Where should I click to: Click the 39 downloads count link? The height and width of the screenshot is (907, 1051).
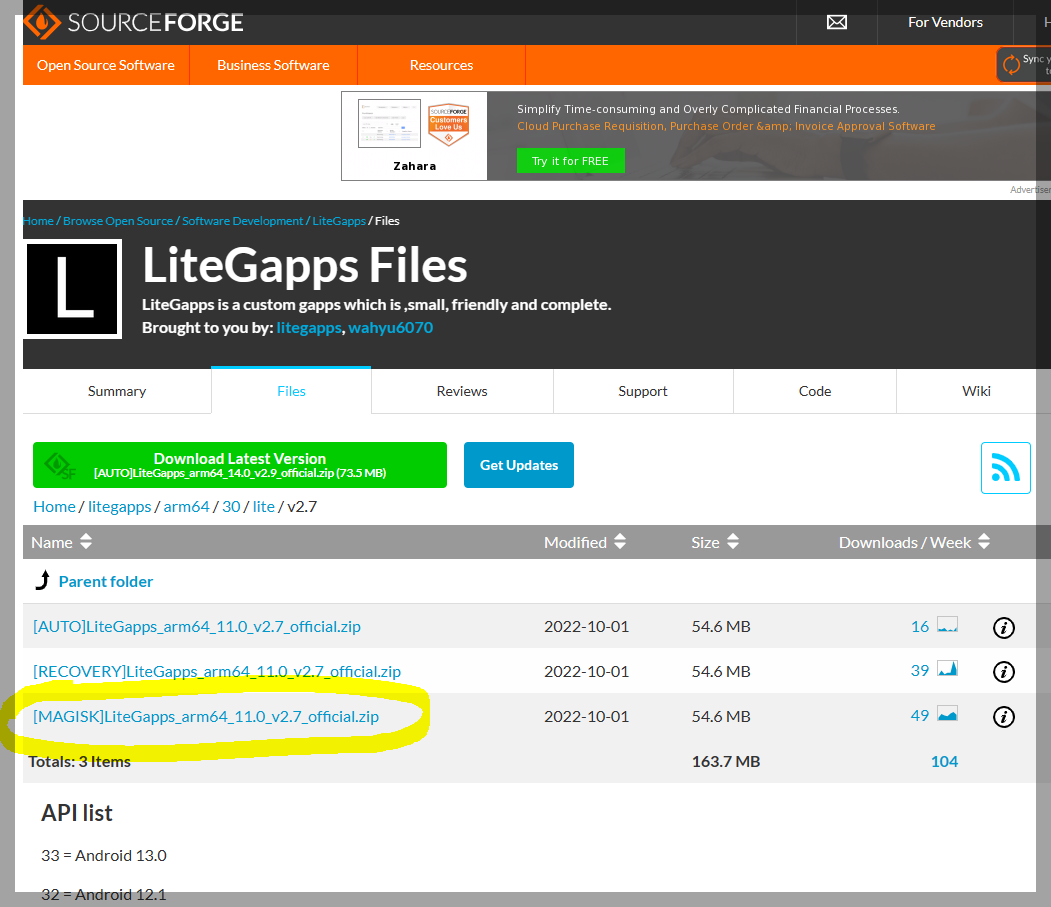click(x=920, y=670)
